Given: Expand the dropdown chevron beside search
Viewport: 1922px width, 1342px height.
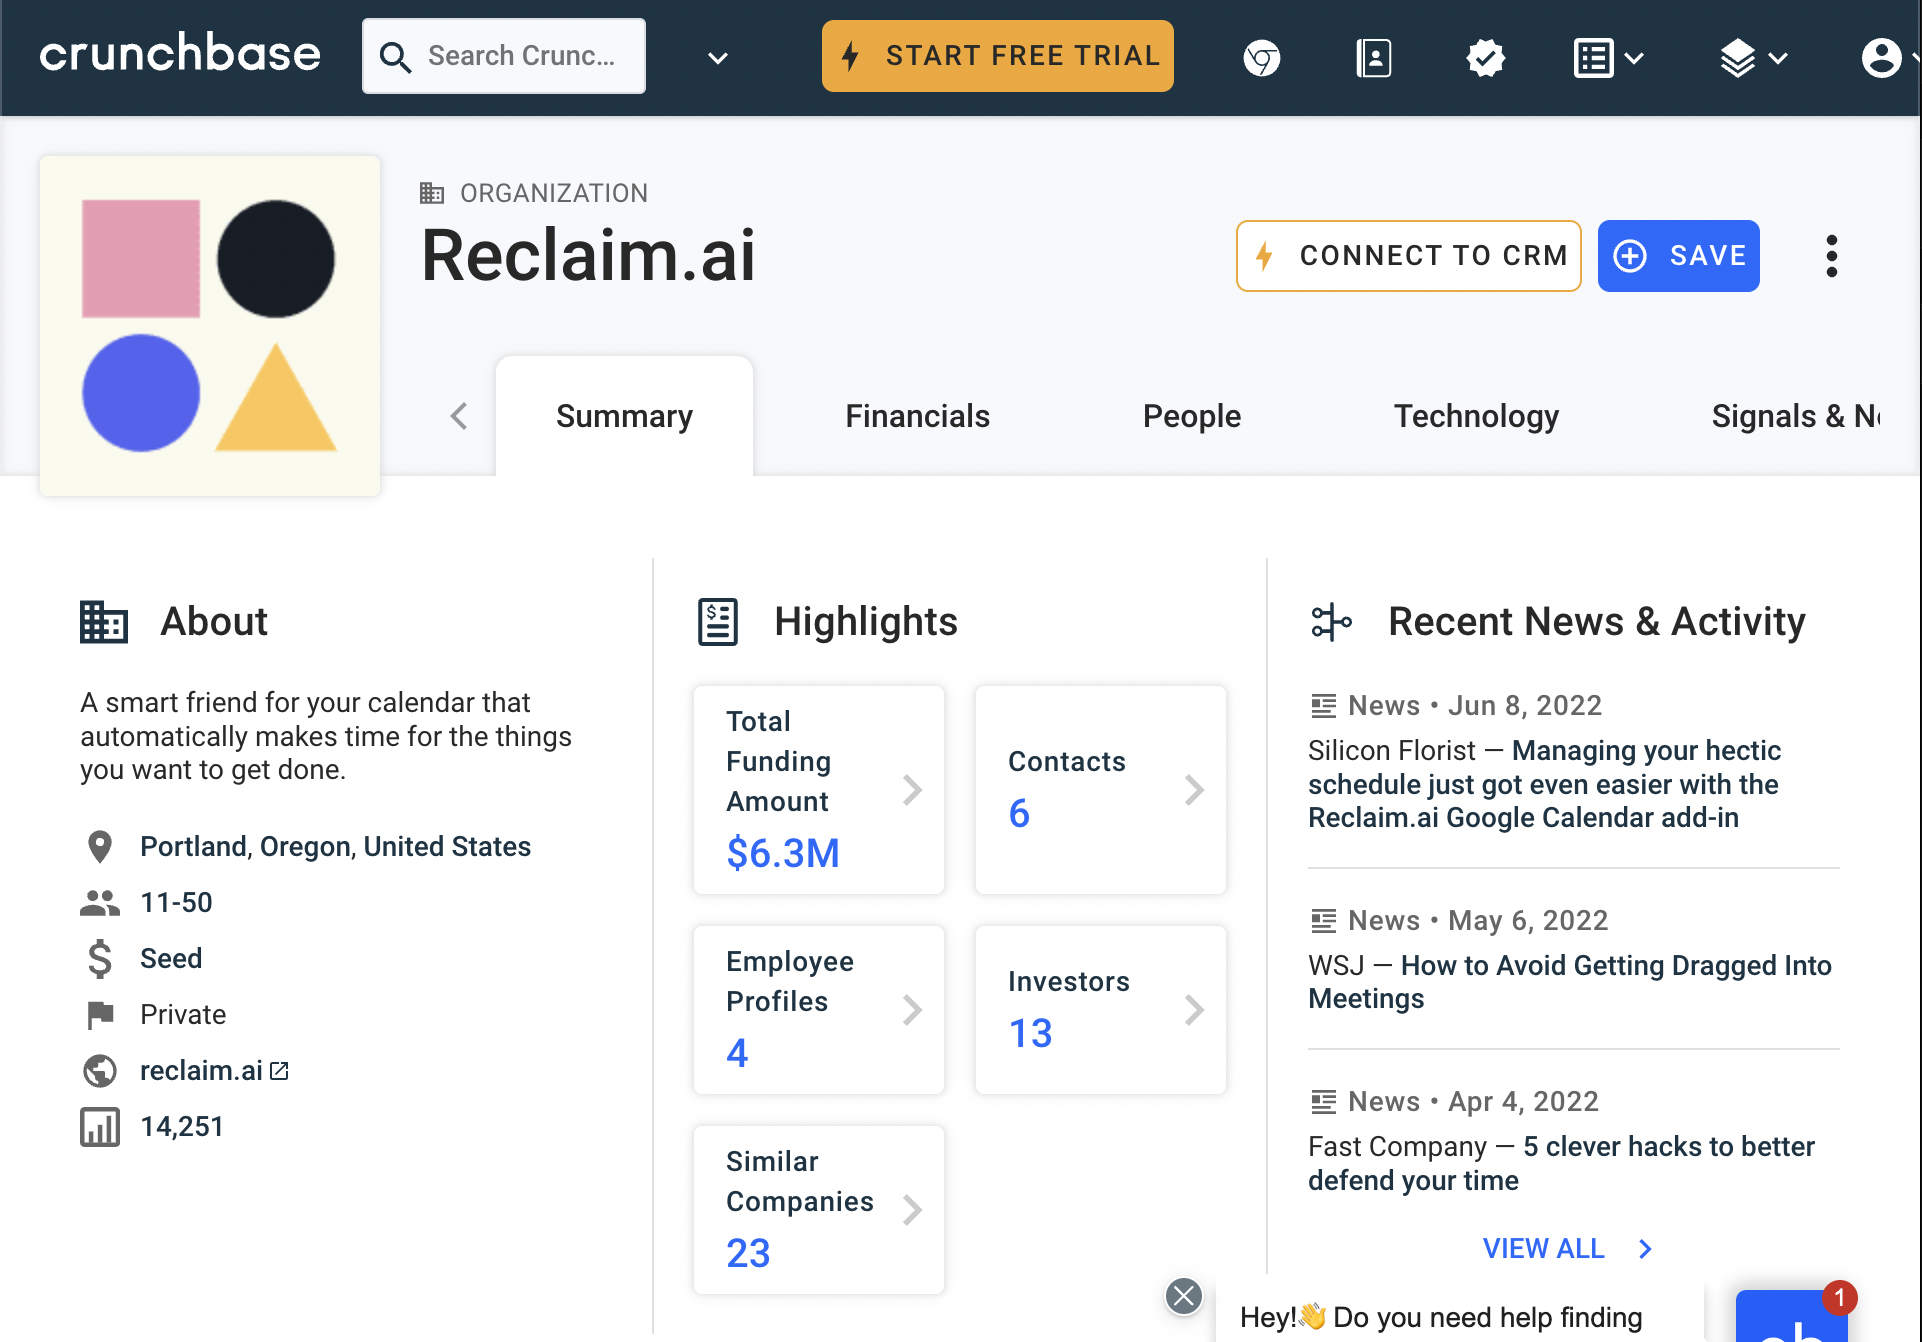Looking at the screenshot, I should click(x=717, y=58).
